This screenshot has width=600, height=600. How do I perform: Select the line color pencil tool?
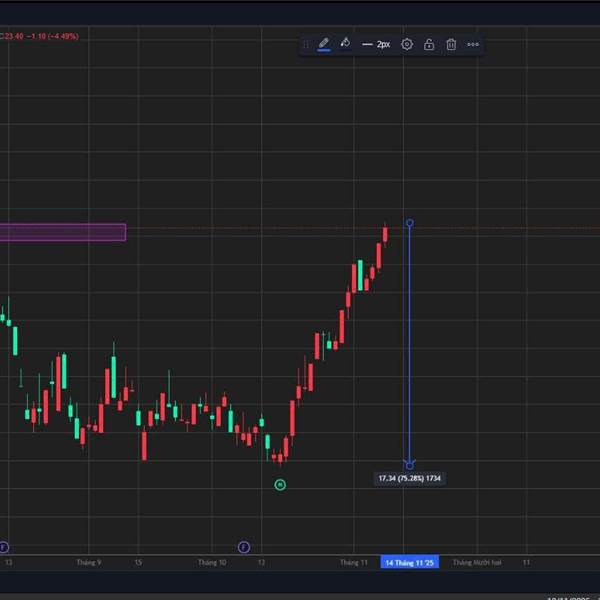[324, 44]
